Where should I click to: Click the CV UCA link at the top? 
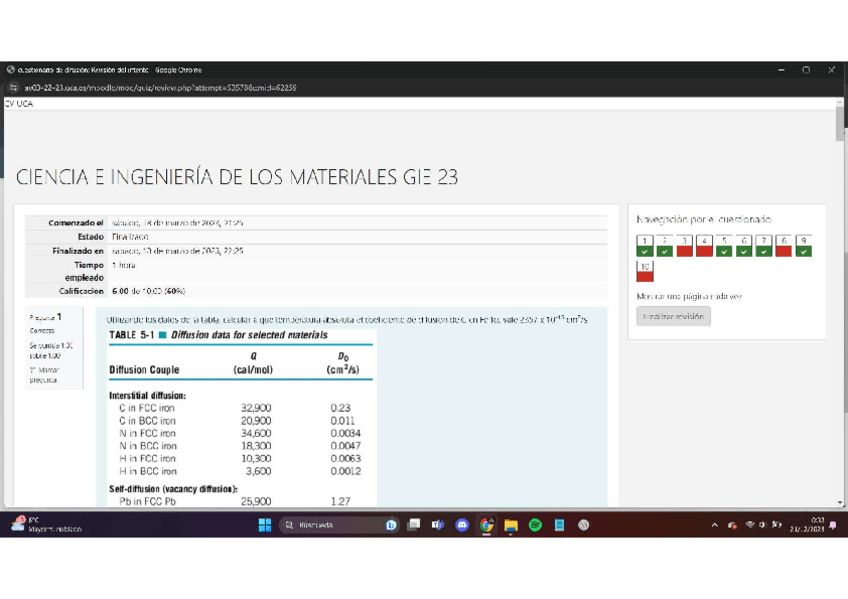point(18,103)
